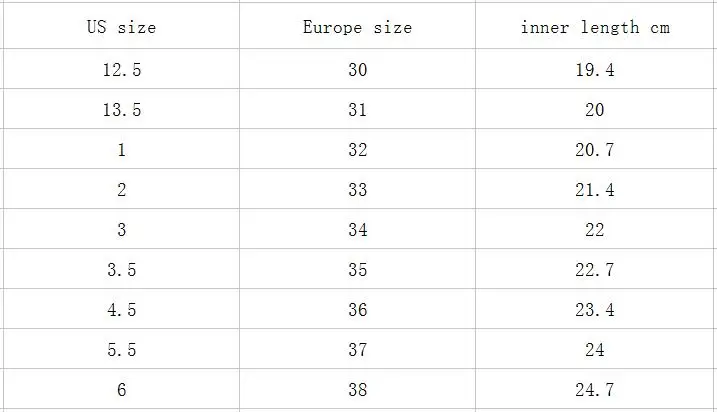717x412 pixels.
Task: Select the Europe size 33 cell
Action: [x=357, y=189]
